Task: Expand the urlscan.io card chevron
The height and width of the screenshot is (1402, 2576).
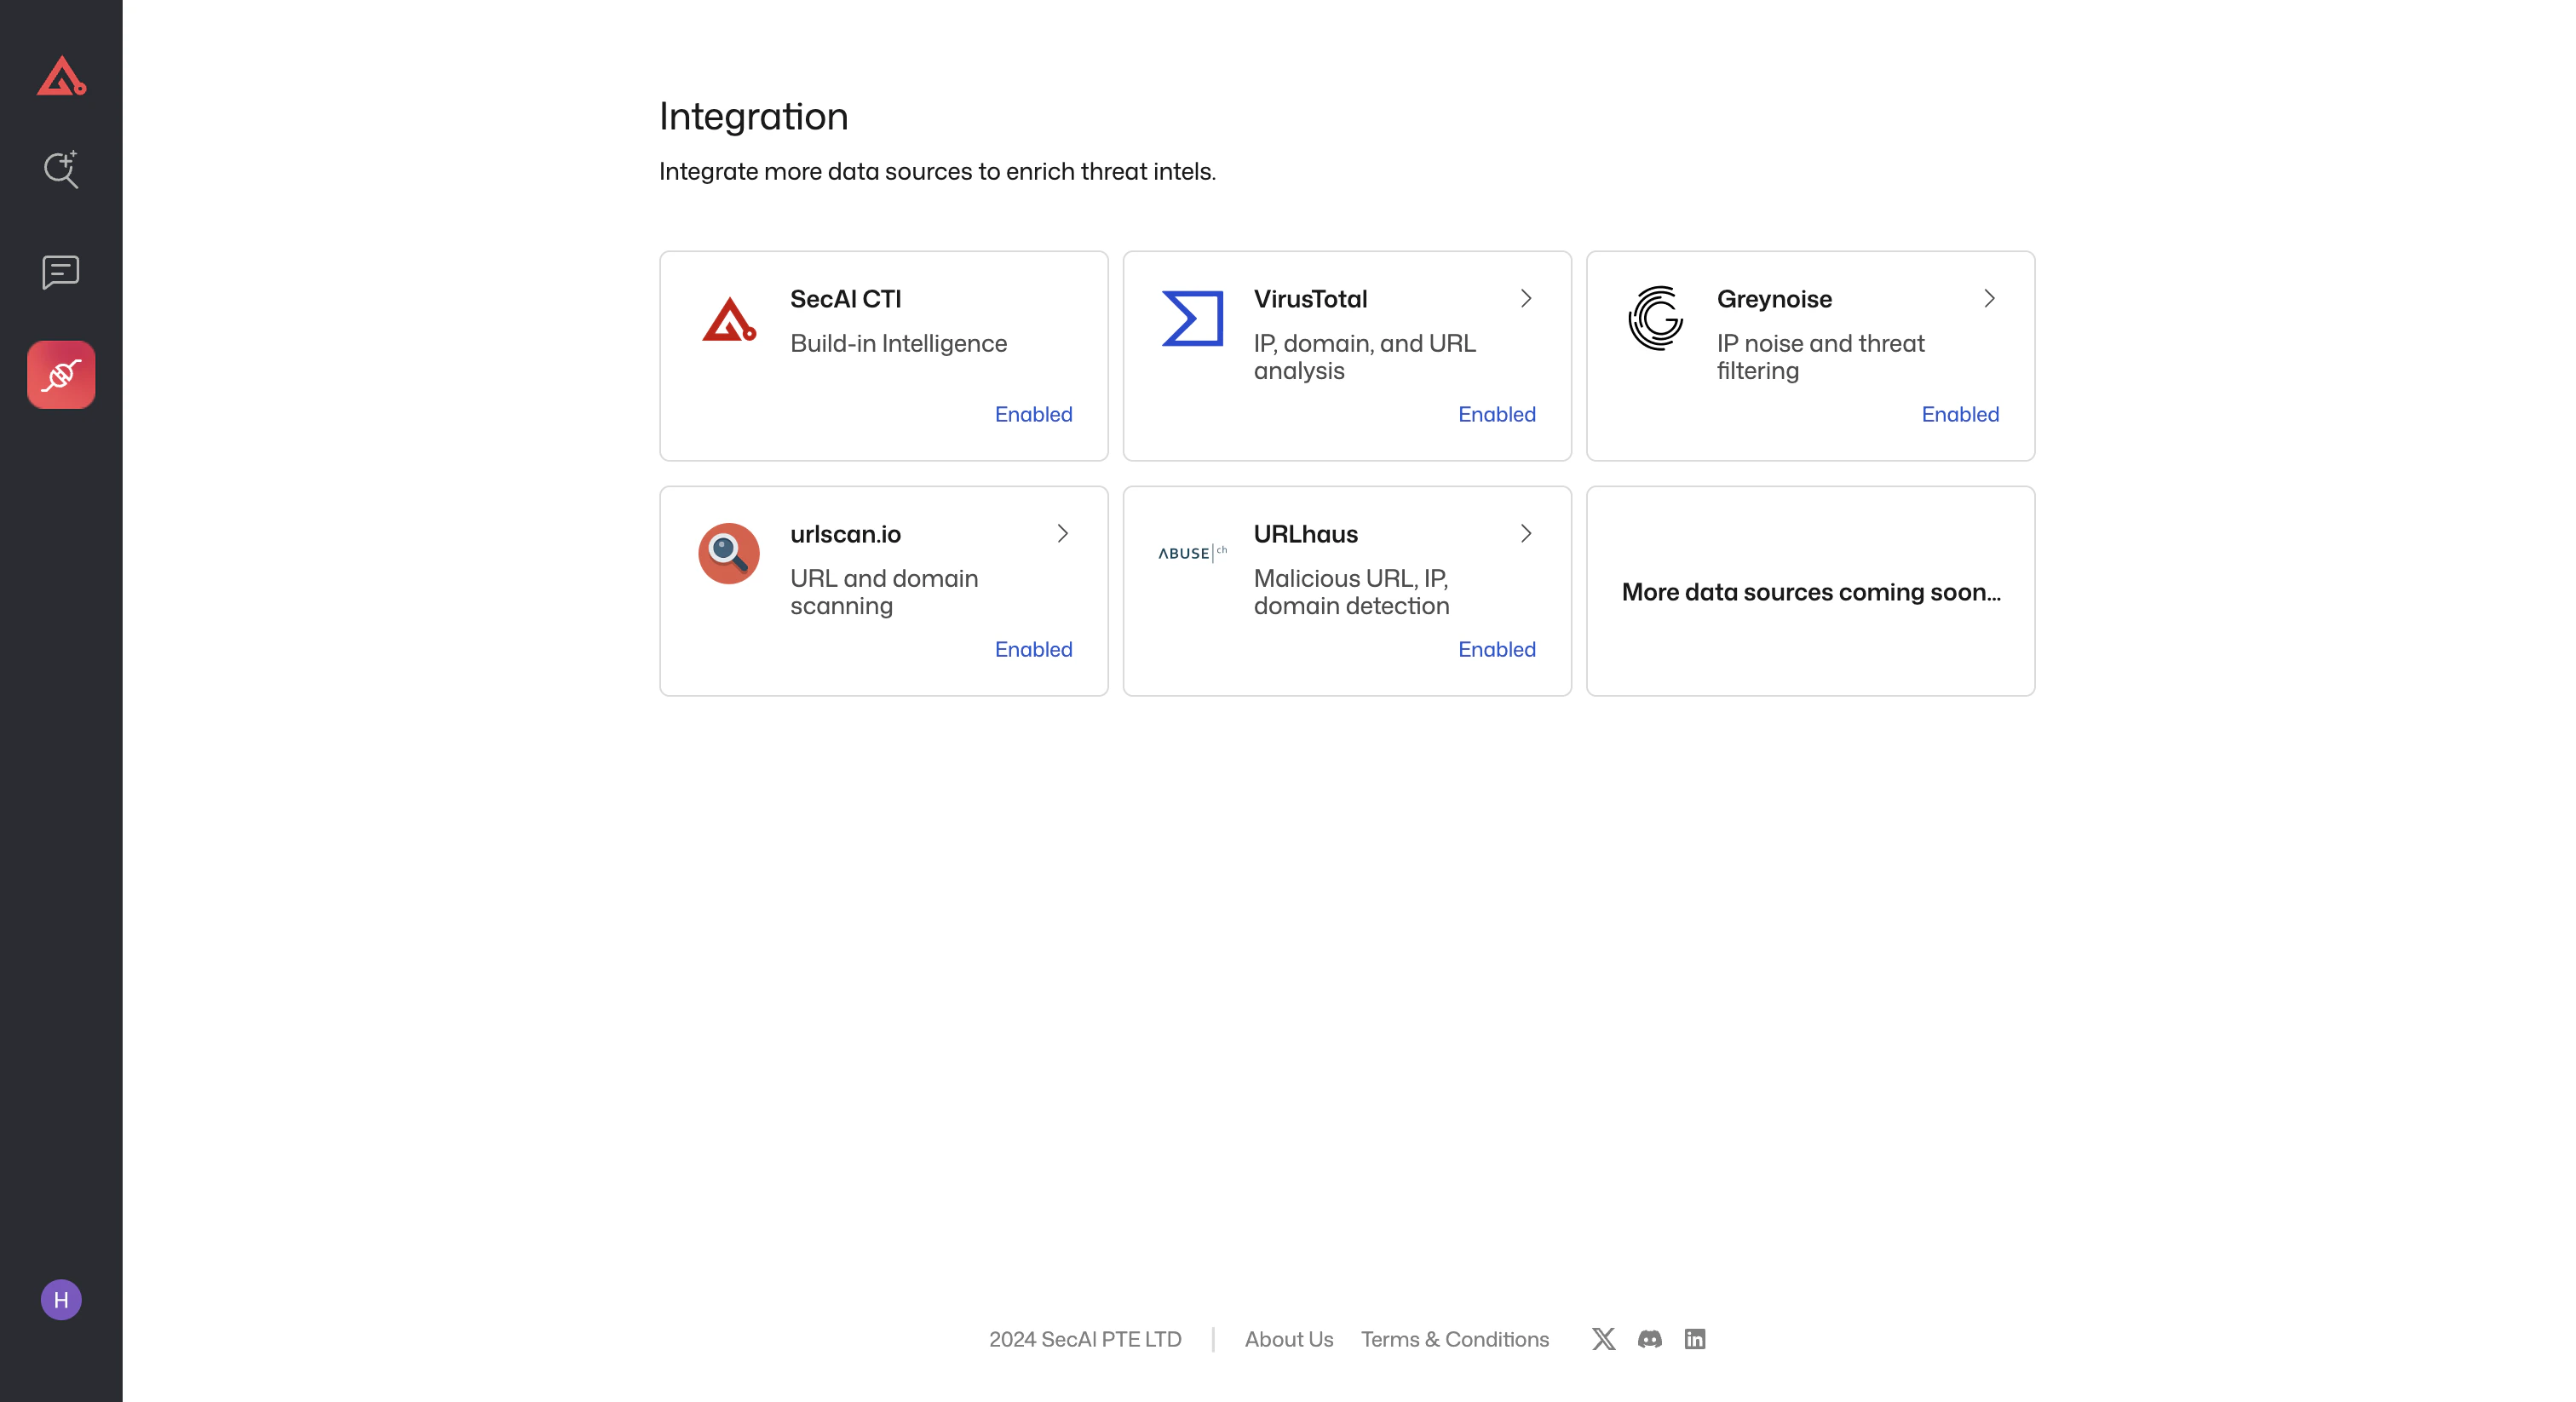Action: (1062, 534)
